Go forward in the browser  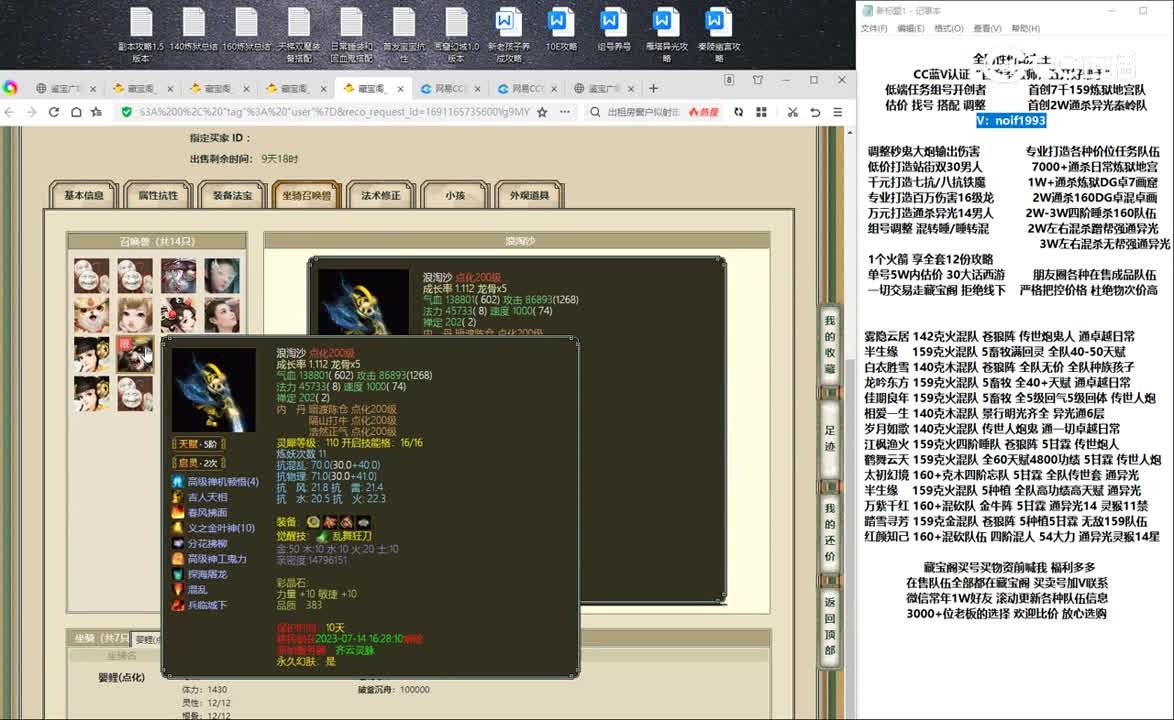pos(31,112)
